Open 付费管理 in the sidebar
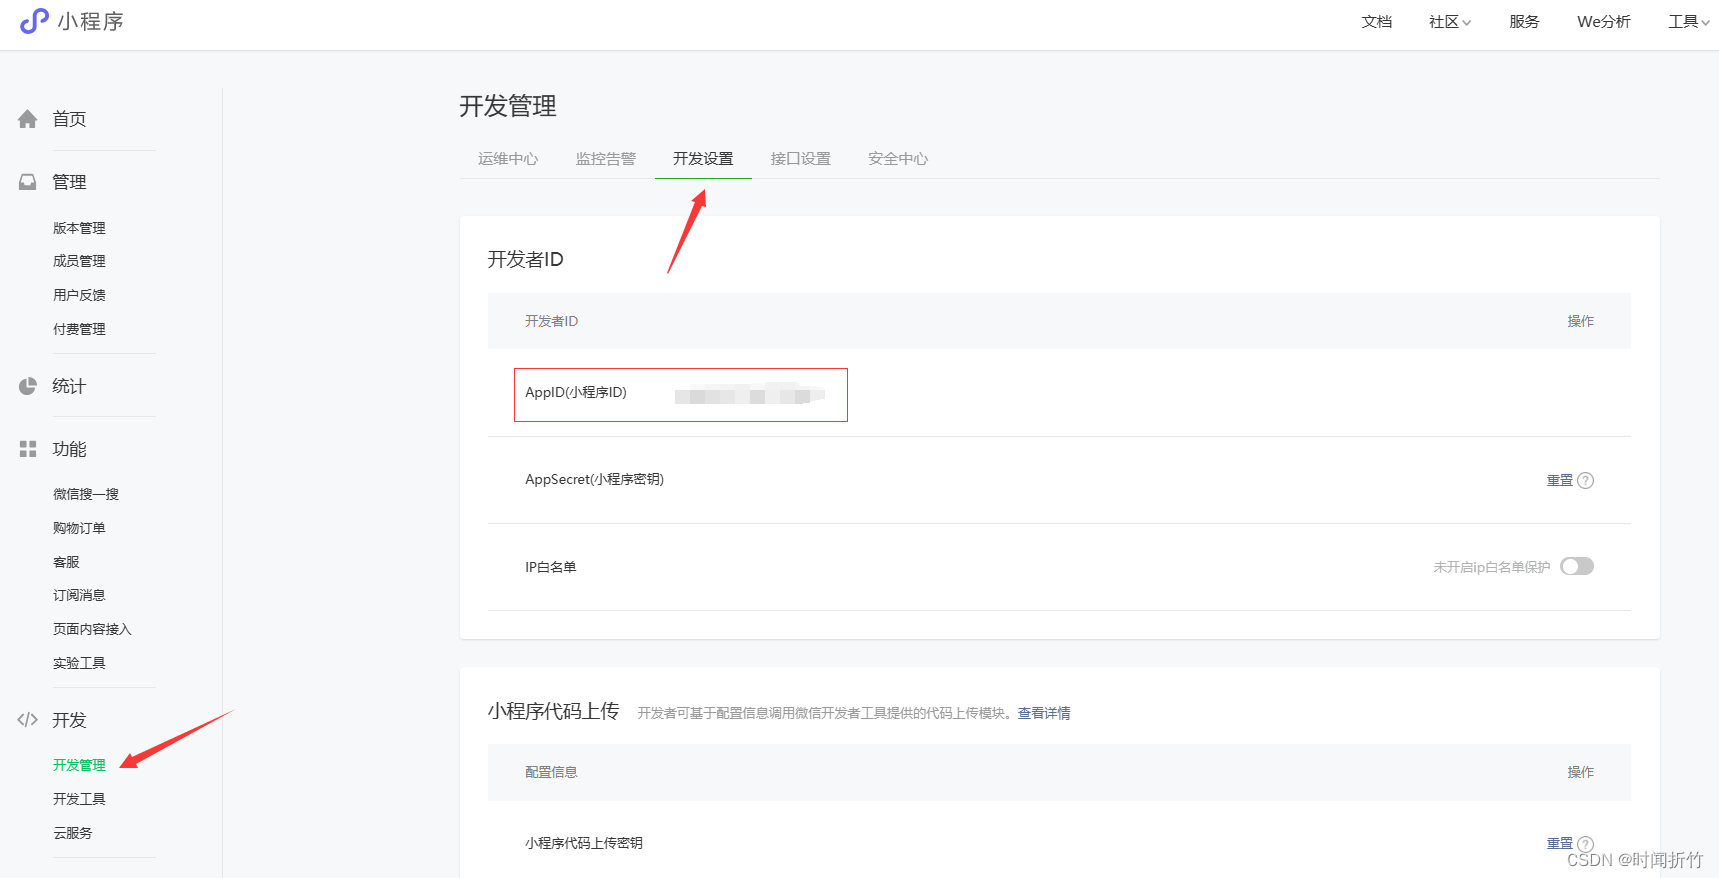The image size is (1719, 878). tap(79, 329)
